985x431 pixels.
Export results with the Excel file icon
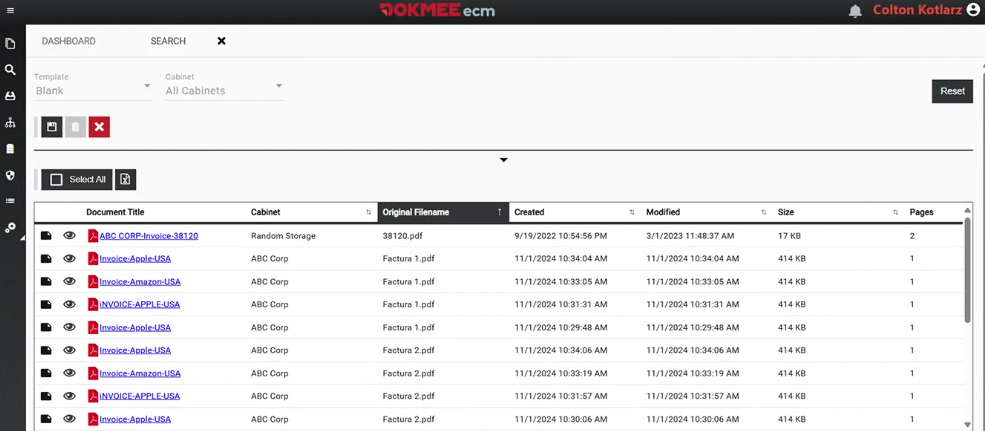coord(125,180)
